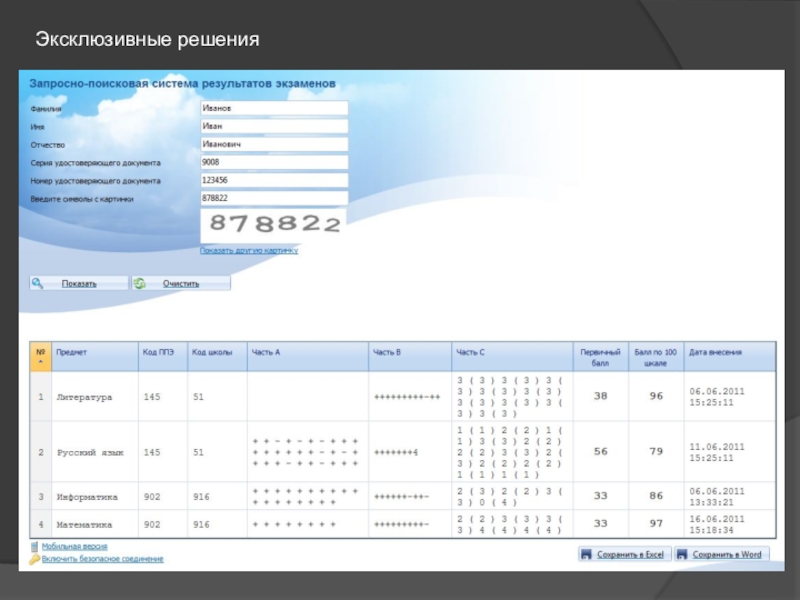Click the Фамилия input field
This screenshot has height=600, width=800.
[x=274, y=108]
